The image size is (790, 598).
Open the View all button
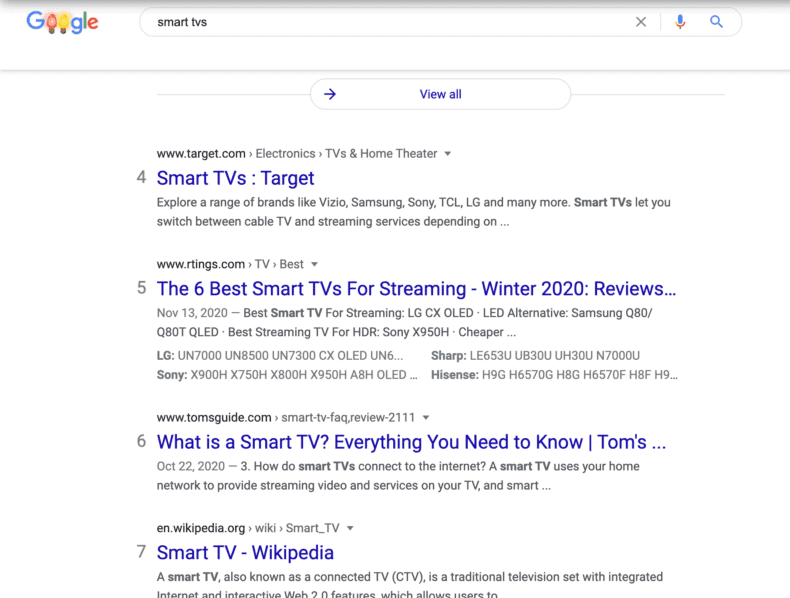pos(440,94)
